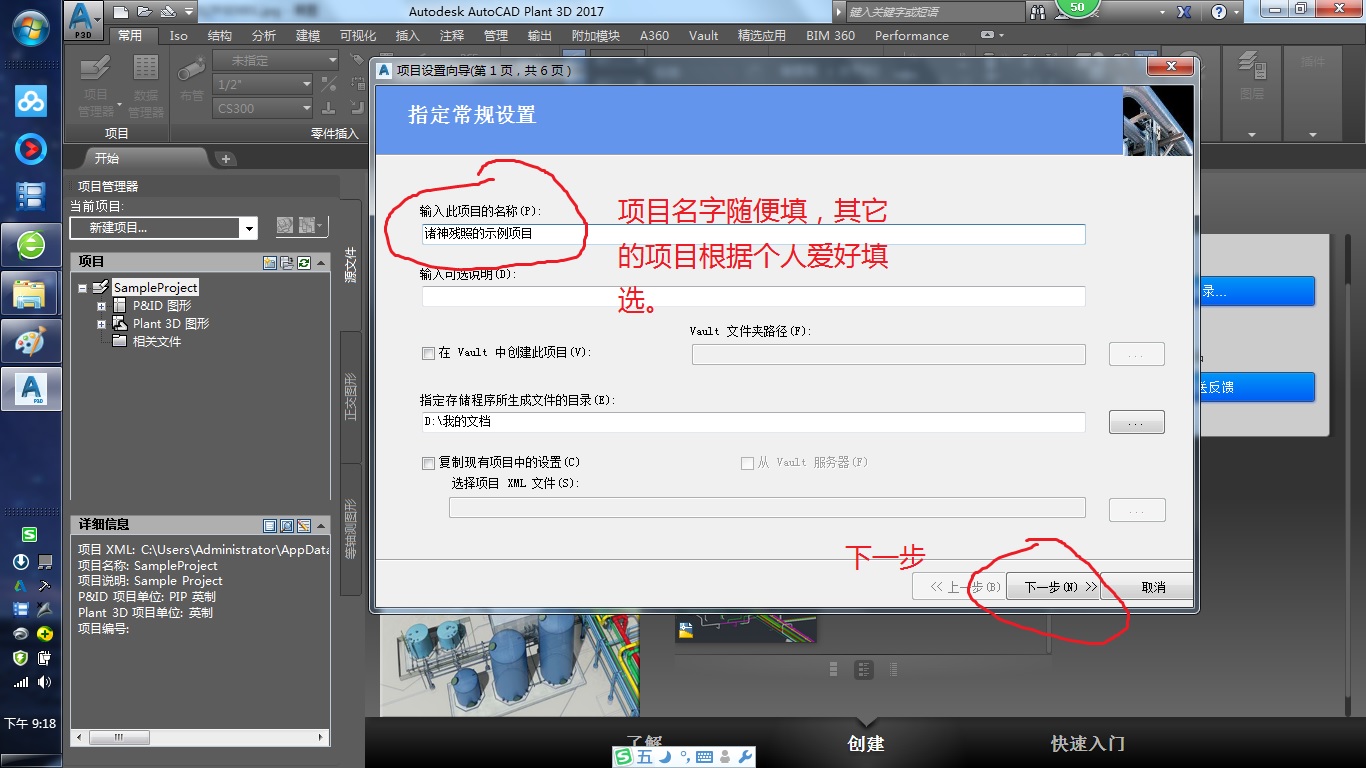Image resolution: width=1366 pixels, height=768 pixels.
Task: Click the volume speaker icon in system tray
Action: pyautogui.click(x=44, y=682)
